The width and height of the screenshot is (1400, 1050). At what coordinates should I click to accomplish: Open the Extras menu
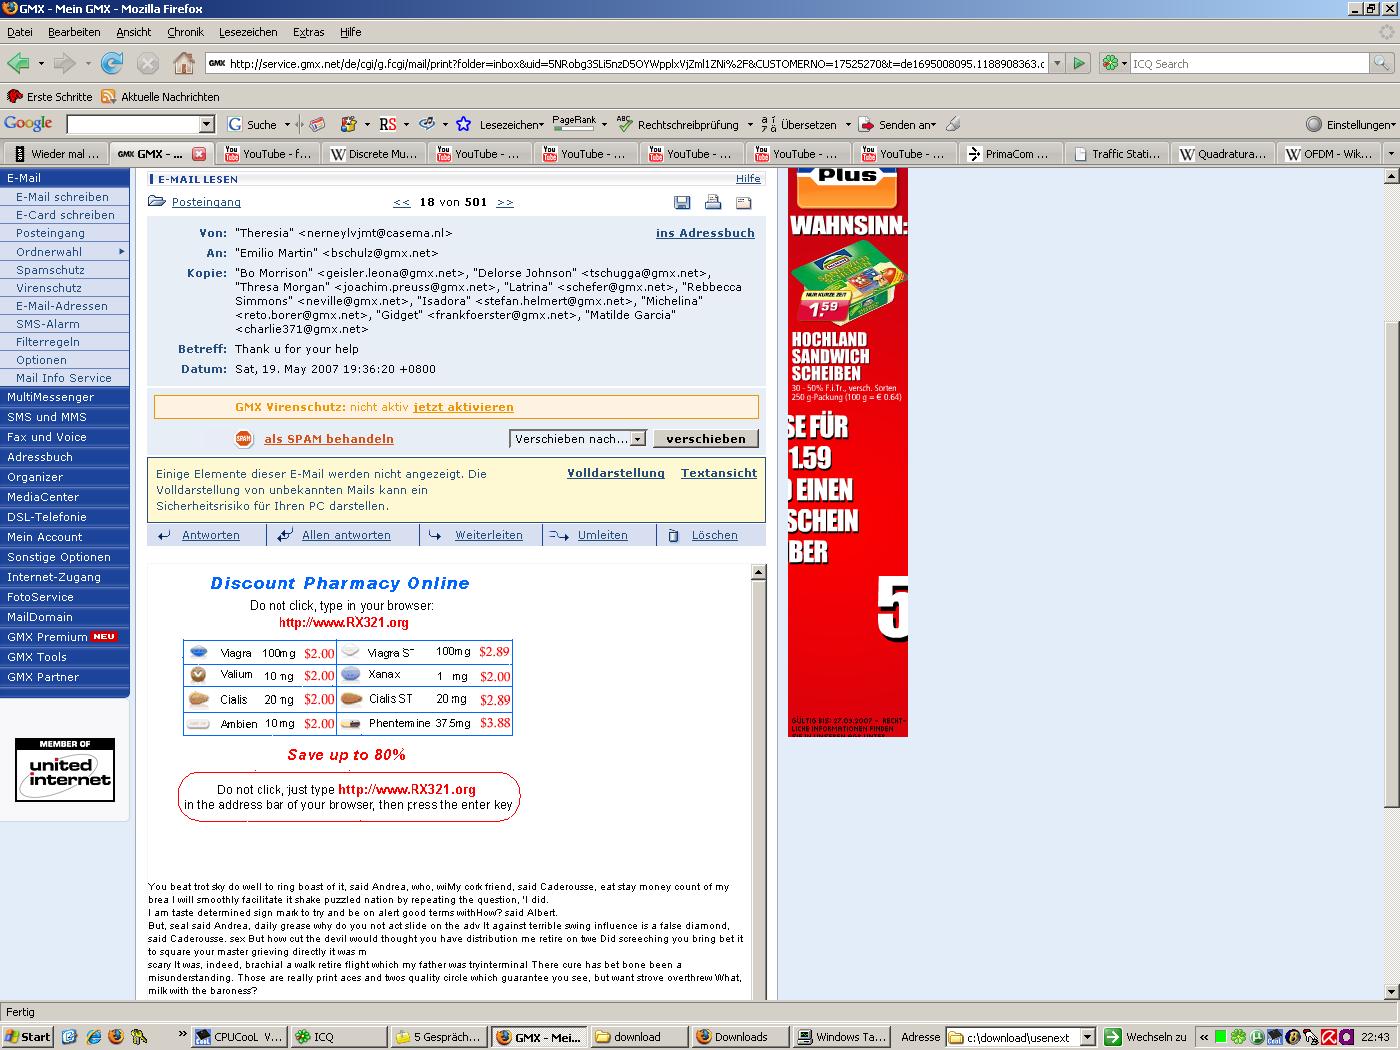[x=309, y=32]
